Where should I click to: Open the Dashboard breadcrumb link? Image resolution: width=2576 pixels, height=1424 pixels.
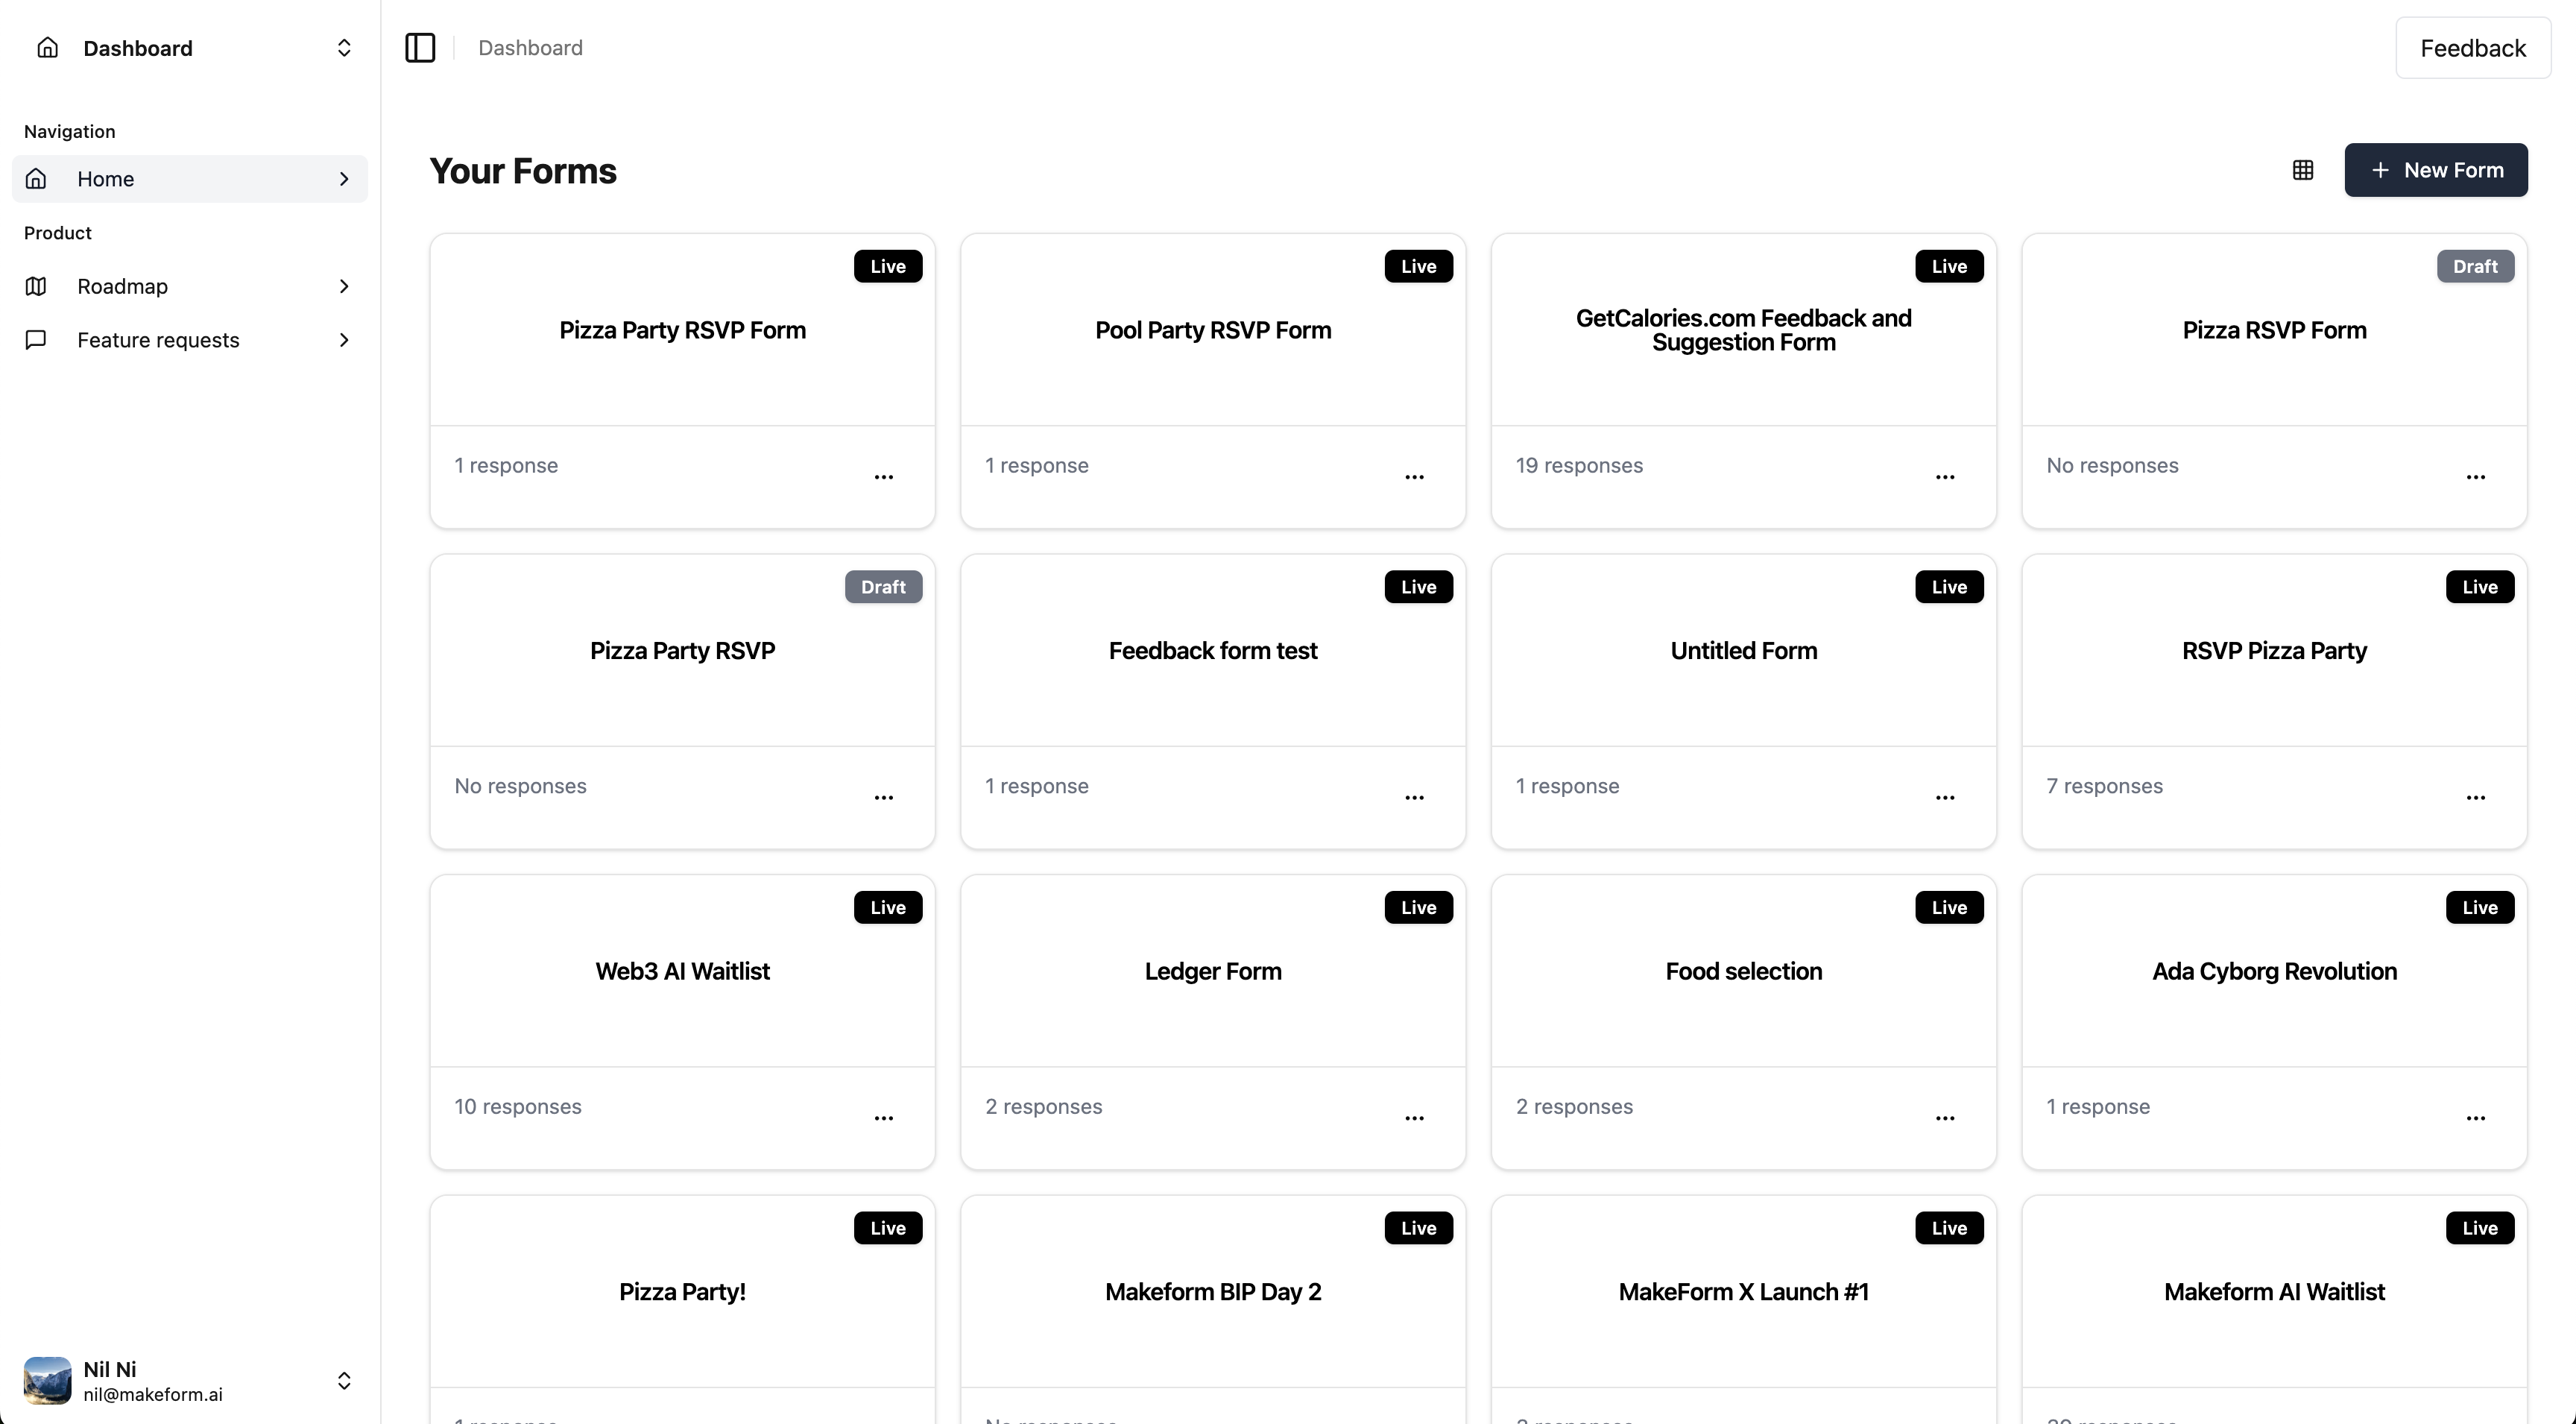click(x=530, y=47)
